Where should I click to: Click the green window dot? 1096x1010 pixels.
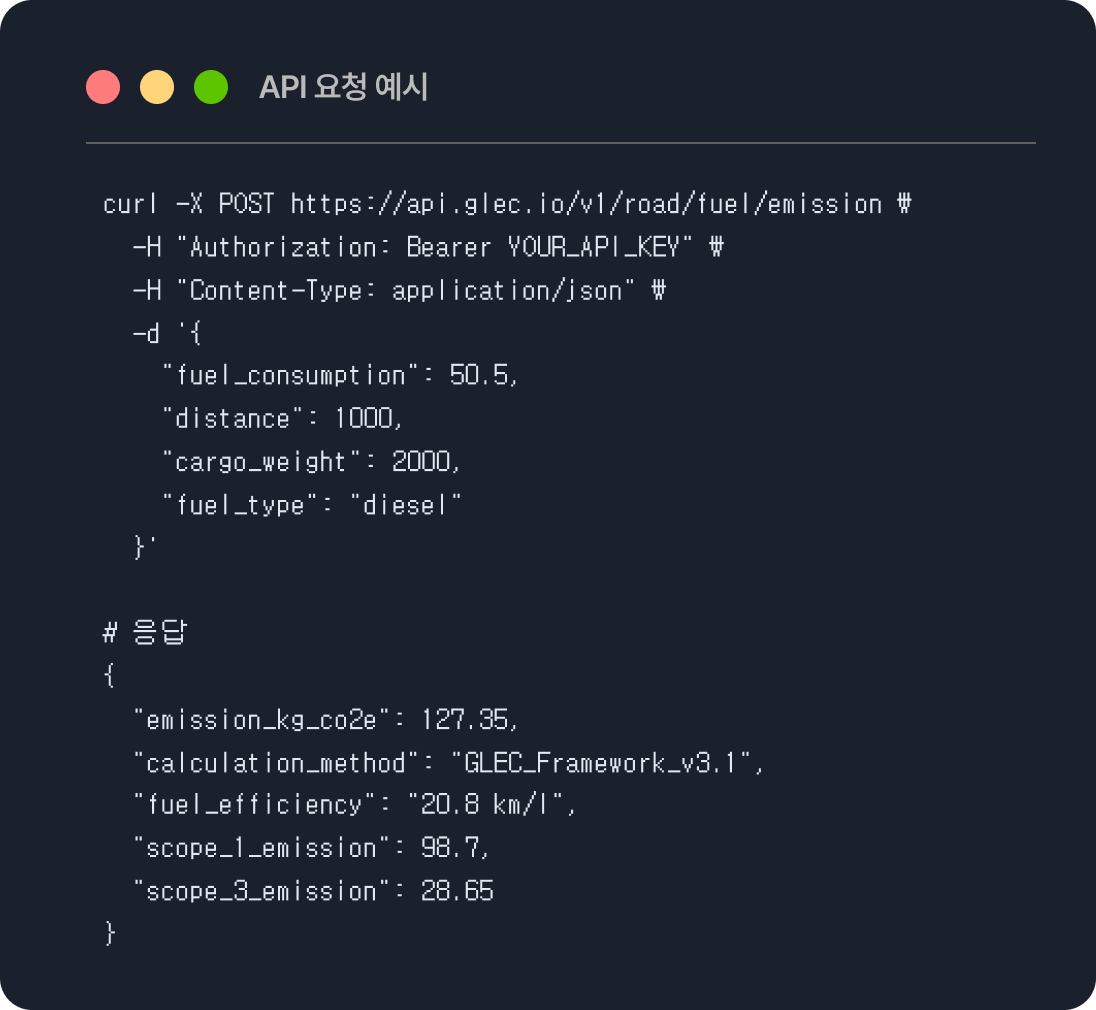(x=211, y=87)
